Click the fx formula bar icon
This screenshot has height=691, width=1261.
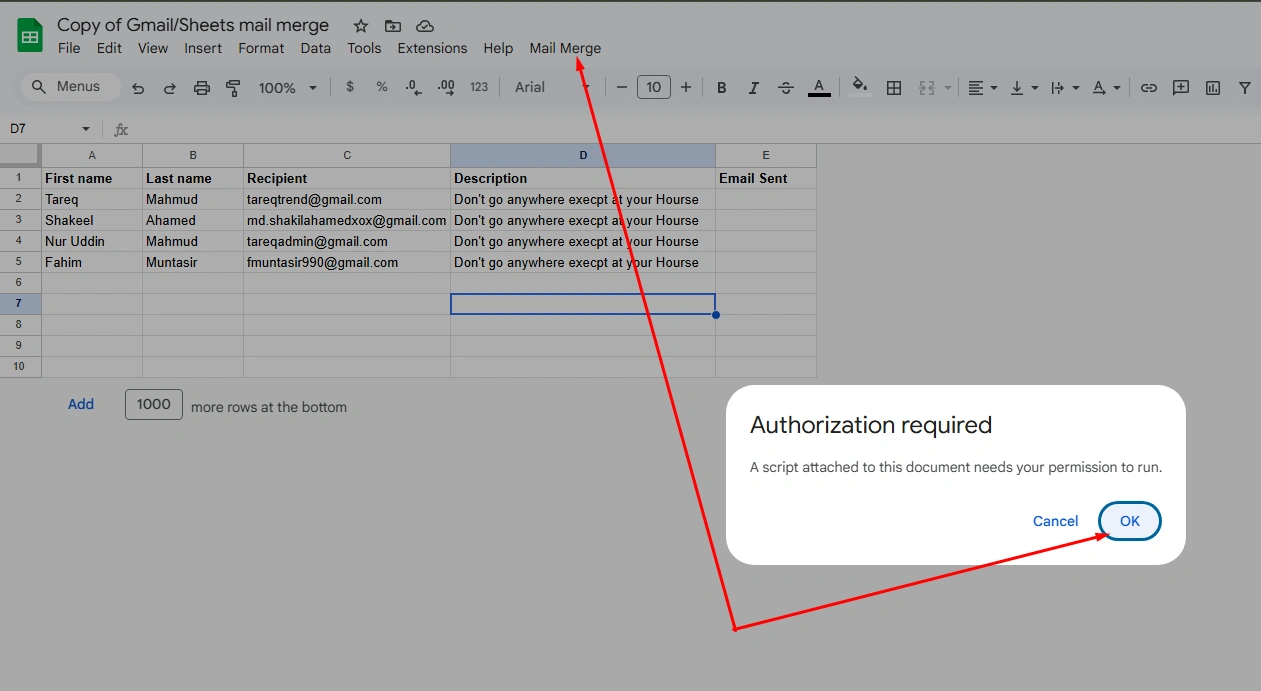tap(121, 129)
